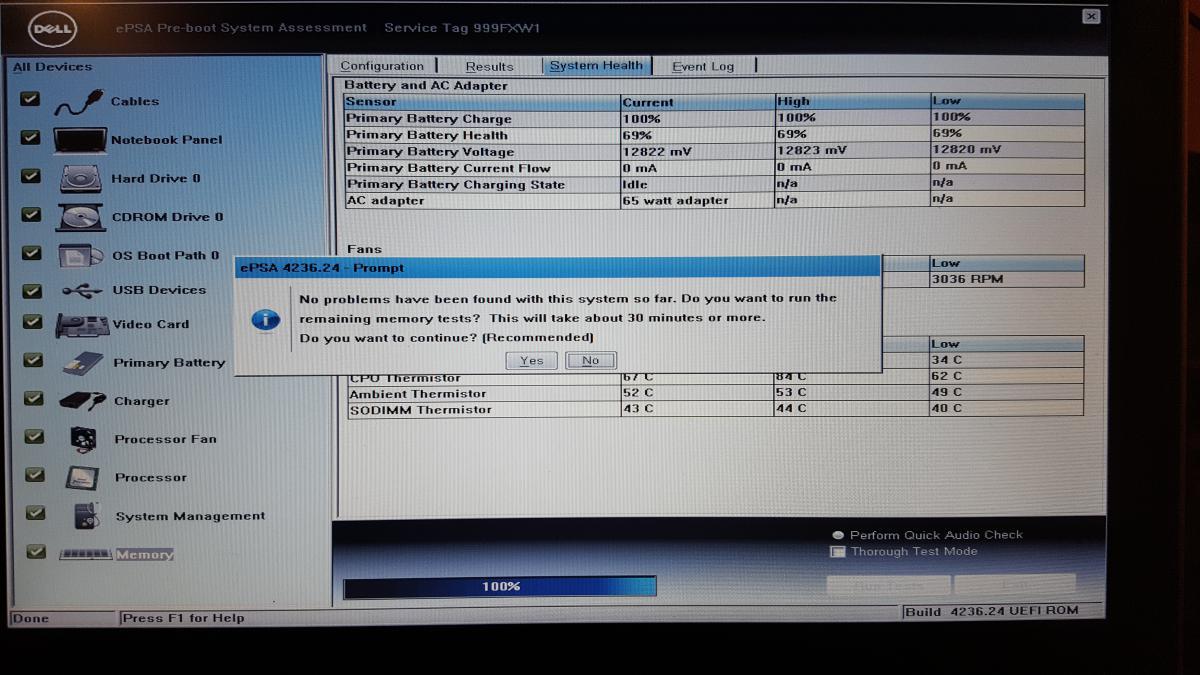Uncheck the Cables device checkbox
Image resolution: width=1200 pixels, height=675 pixels.
pyautogui.click(x=31, y=99)
